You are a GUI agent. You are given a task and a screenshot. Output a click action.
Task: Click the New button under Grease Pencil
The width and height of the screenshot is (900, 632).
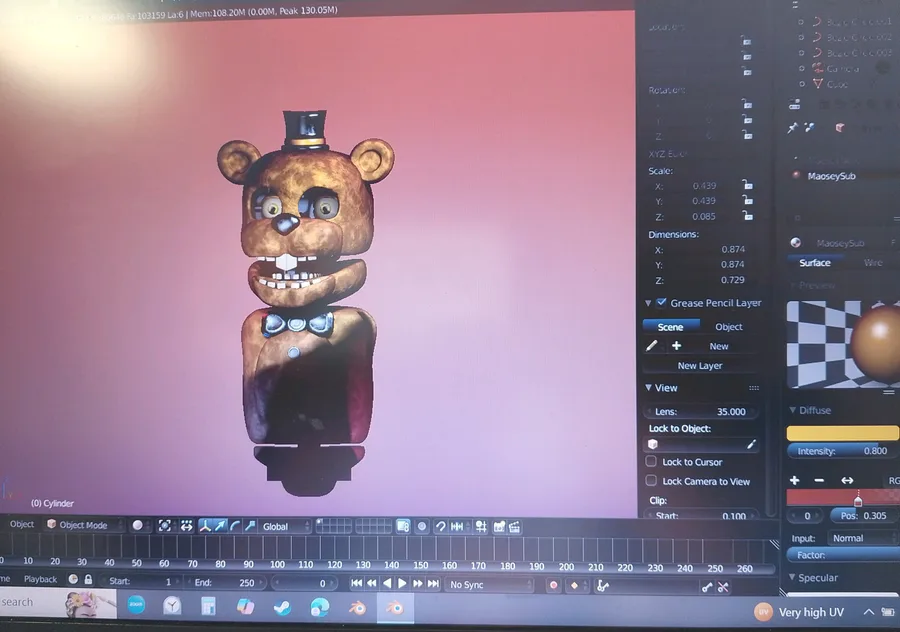click(x=719, y=346)
